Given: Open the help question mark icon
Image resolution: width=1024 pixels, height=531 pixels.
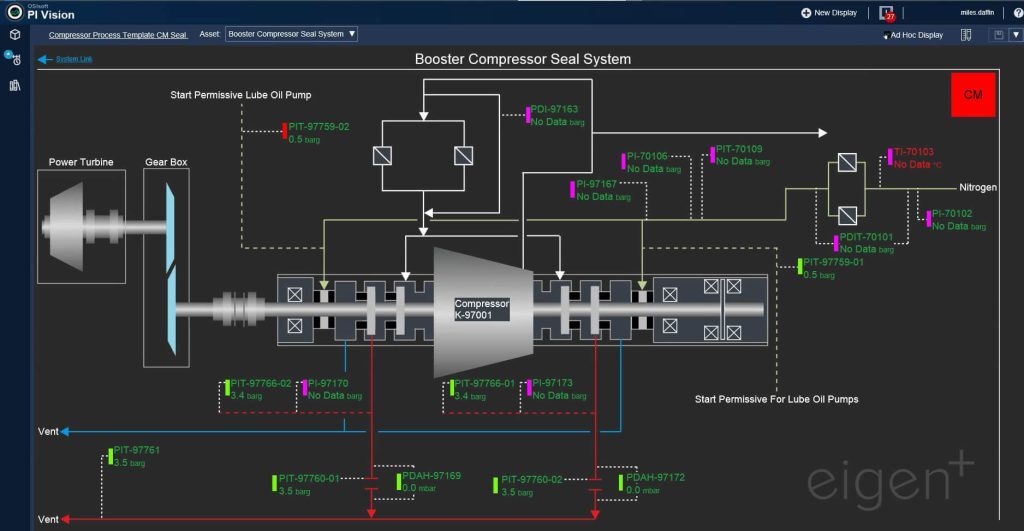Looking at the screenshot, I should (1017, 12).
